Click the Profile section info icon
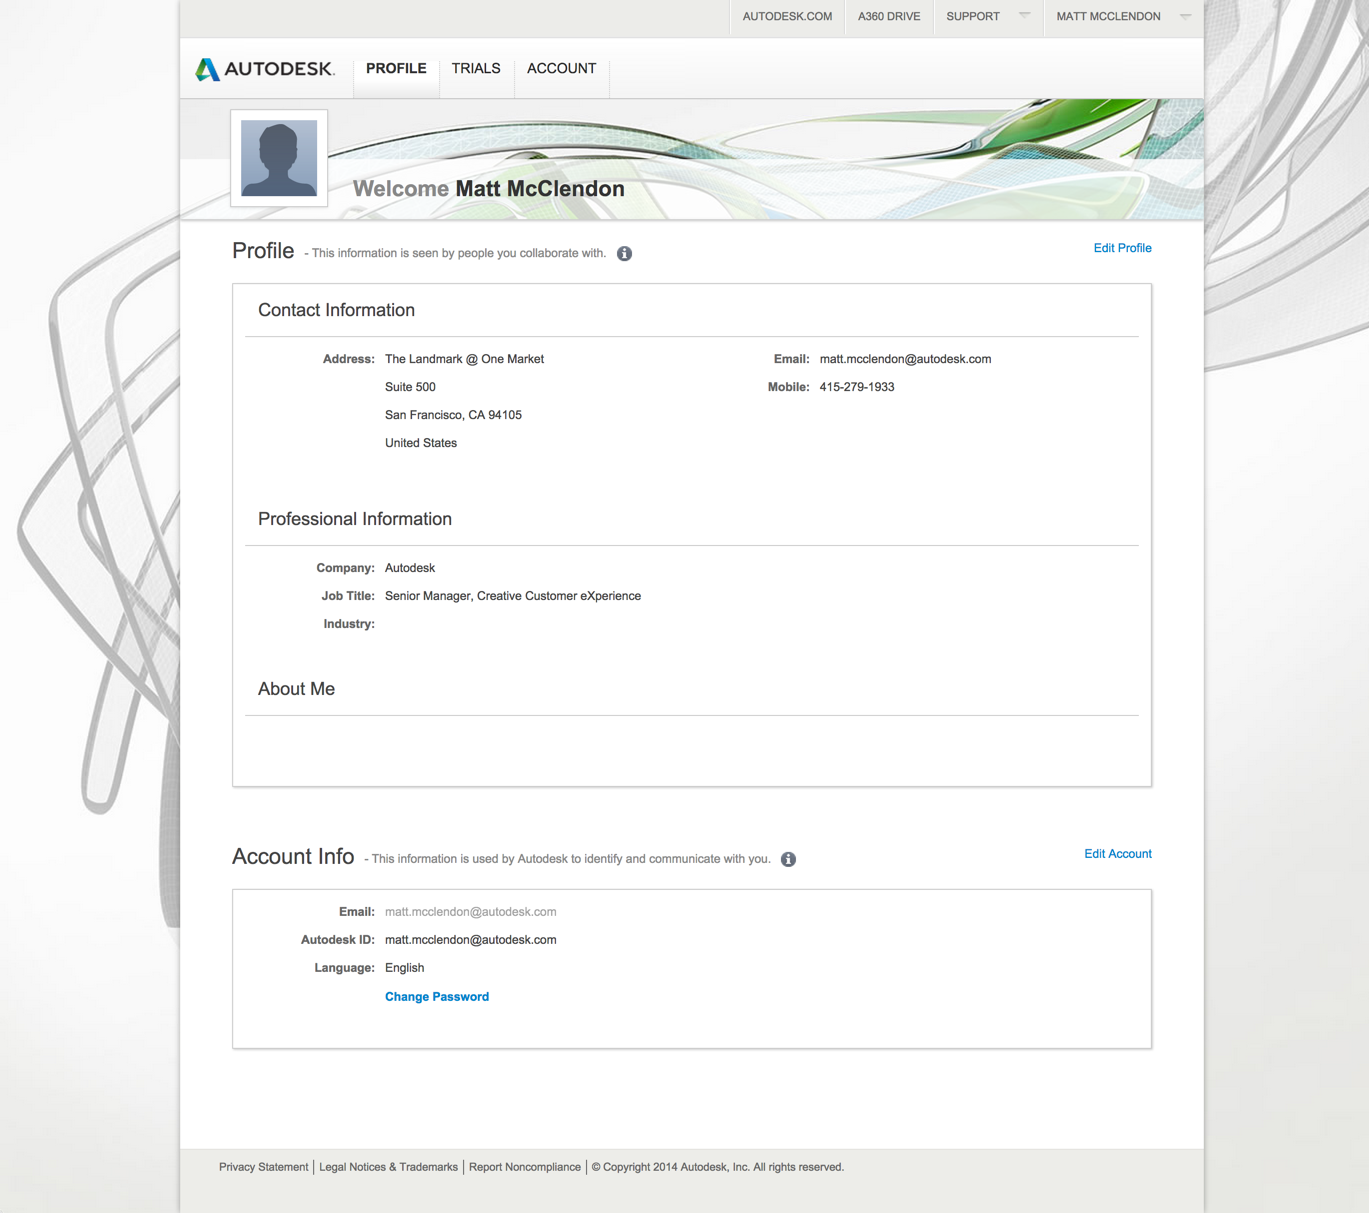This screenshot has width=1369, height=1213. 624,254
